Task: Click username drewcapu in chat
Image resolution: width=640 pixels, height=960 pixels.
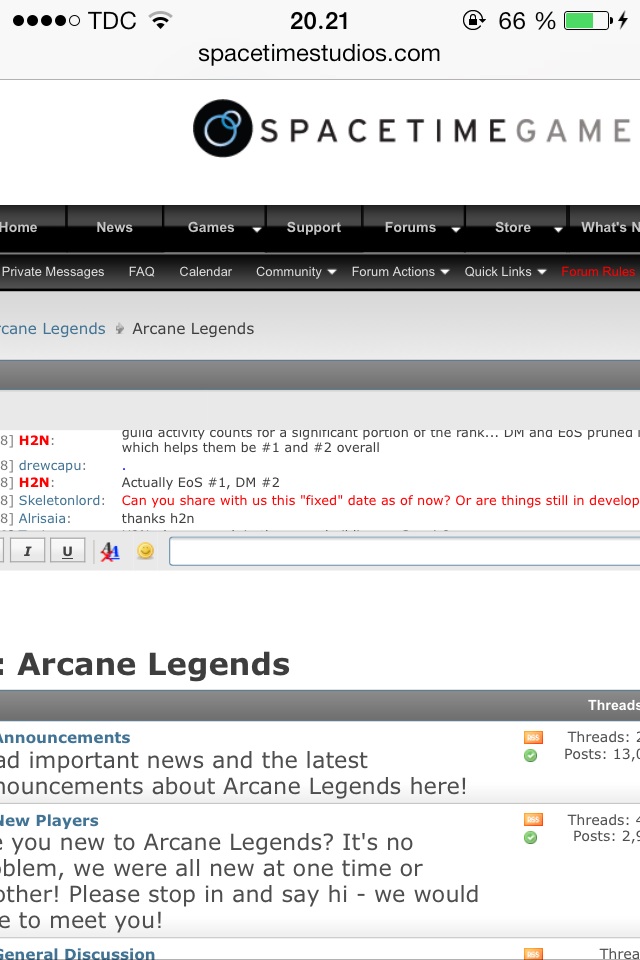Action: [x=52, y=465]
